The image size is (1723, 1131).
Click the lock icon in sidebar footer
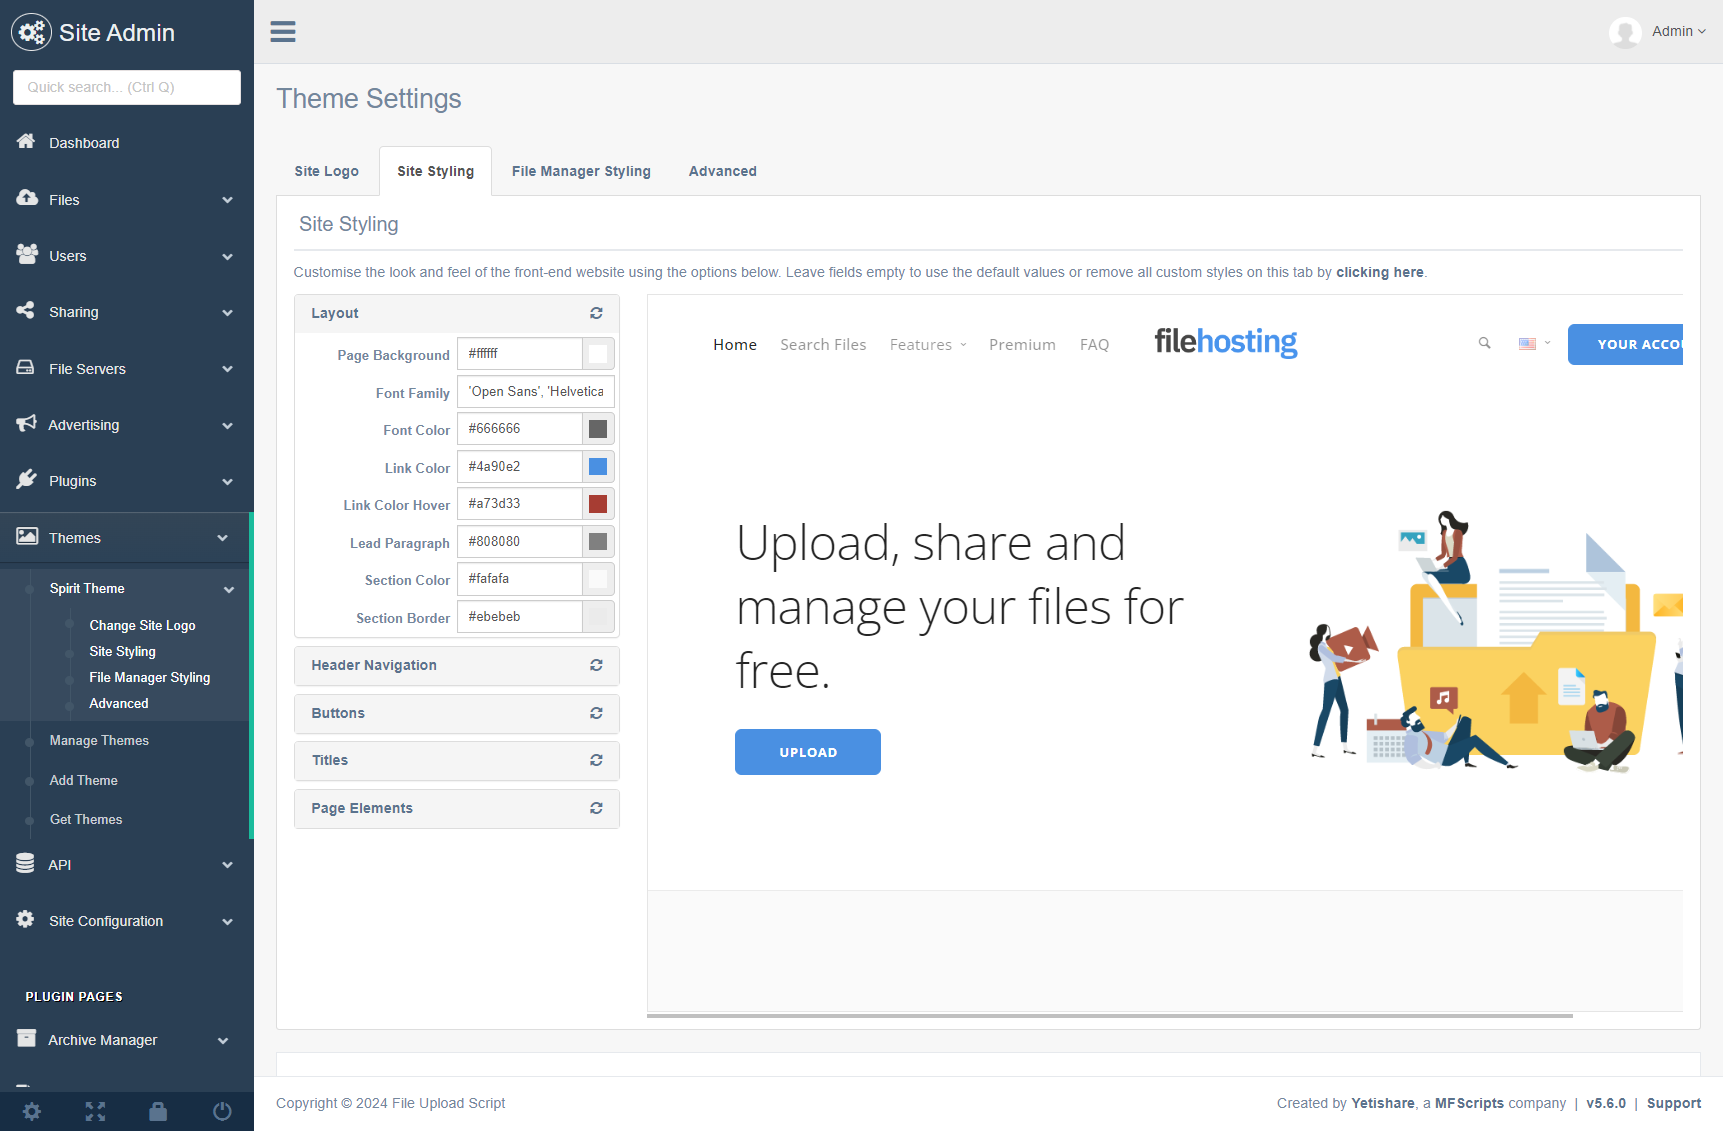(158, 1111)
